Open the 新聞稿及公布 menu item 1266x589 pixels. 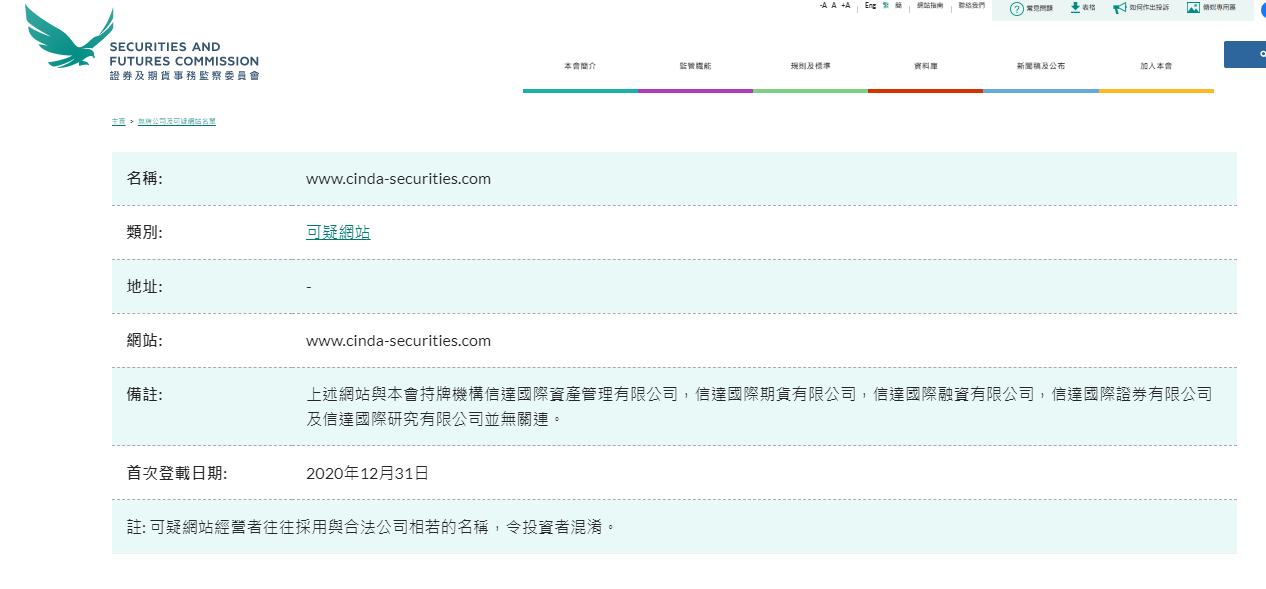coord(1040,66)
